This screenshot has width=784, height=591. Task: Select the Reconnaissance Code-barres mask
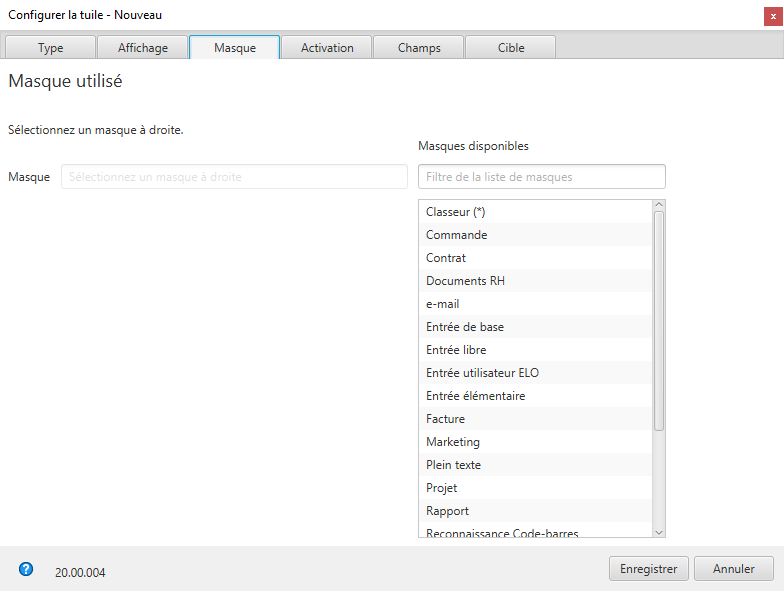536,530
